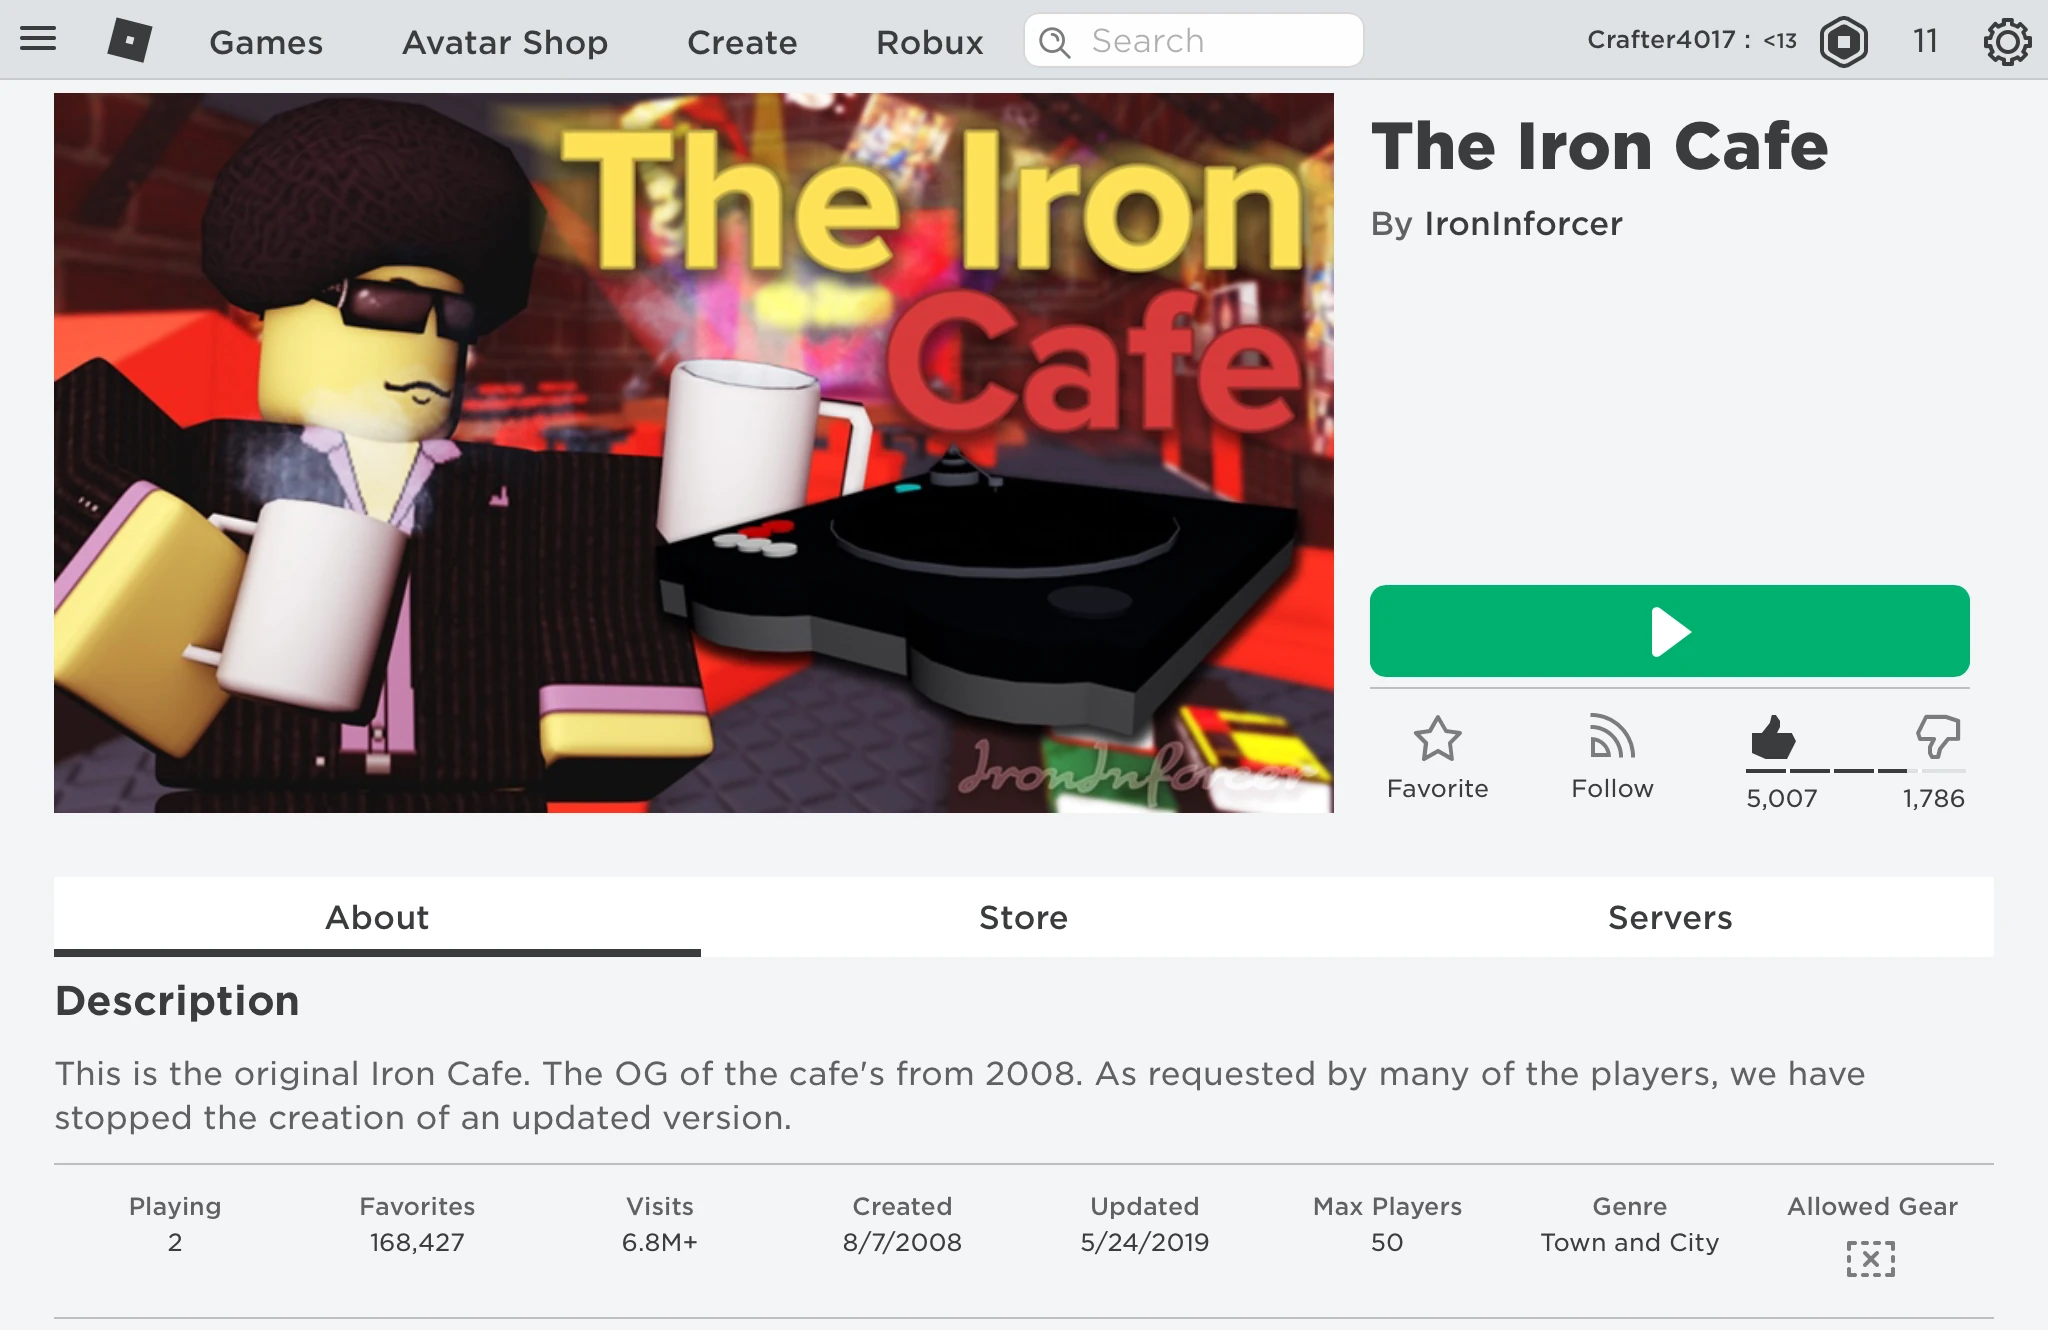Screen dimensions: 2048x1330
Task: Click the search magnifier icon
Action: (x=1054, y=42)
